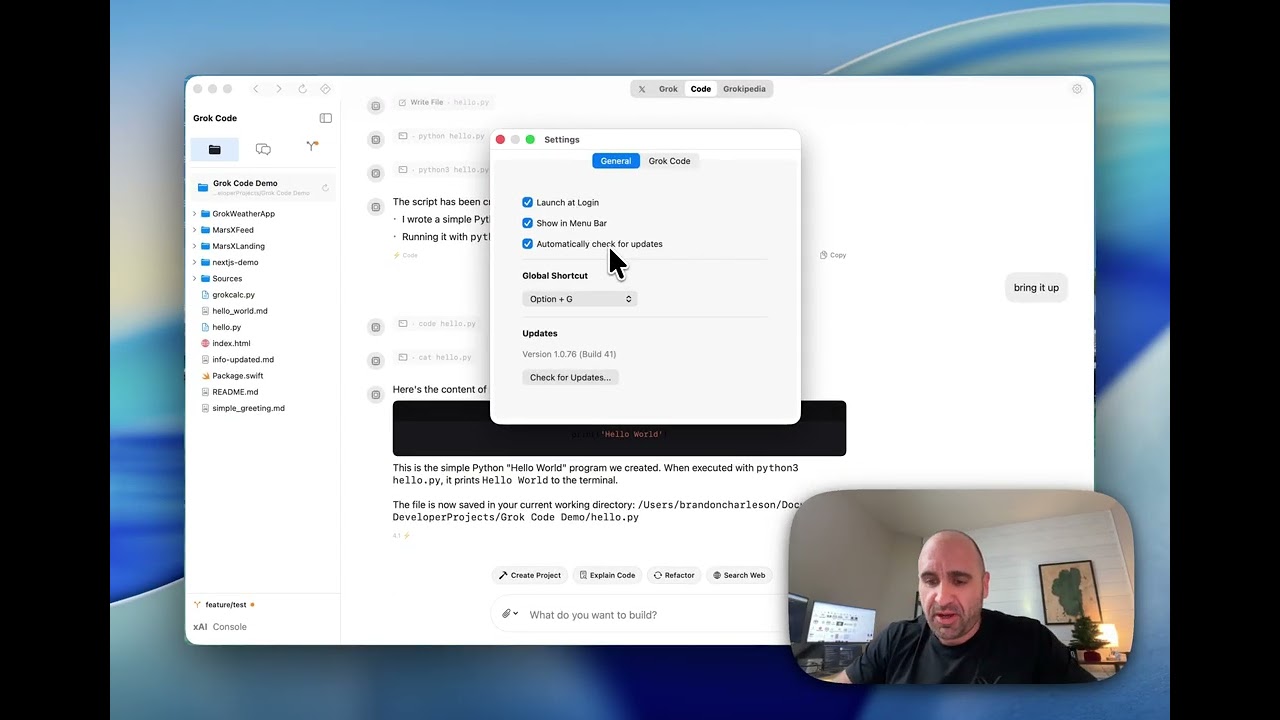
Task: Open the Option + G shortcut dropdown
Action: tap(579, 299)
